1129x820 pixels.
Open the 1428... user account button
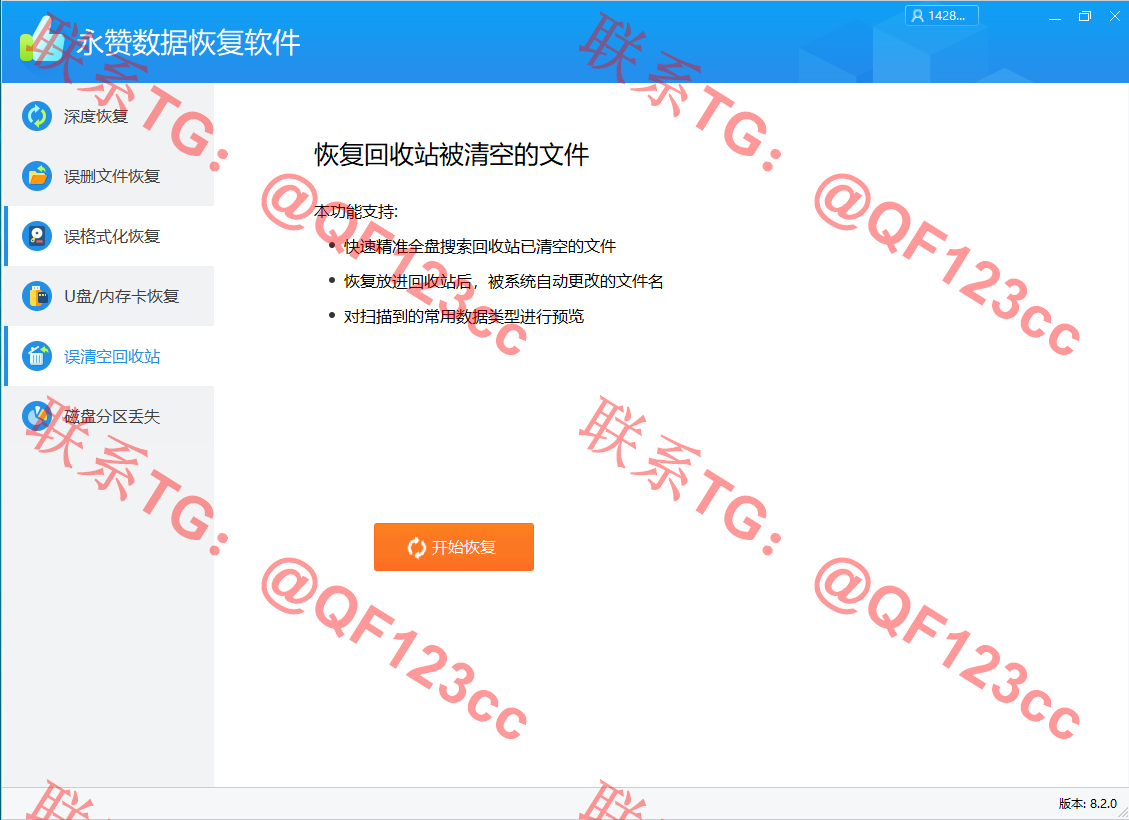coord(942,16)
